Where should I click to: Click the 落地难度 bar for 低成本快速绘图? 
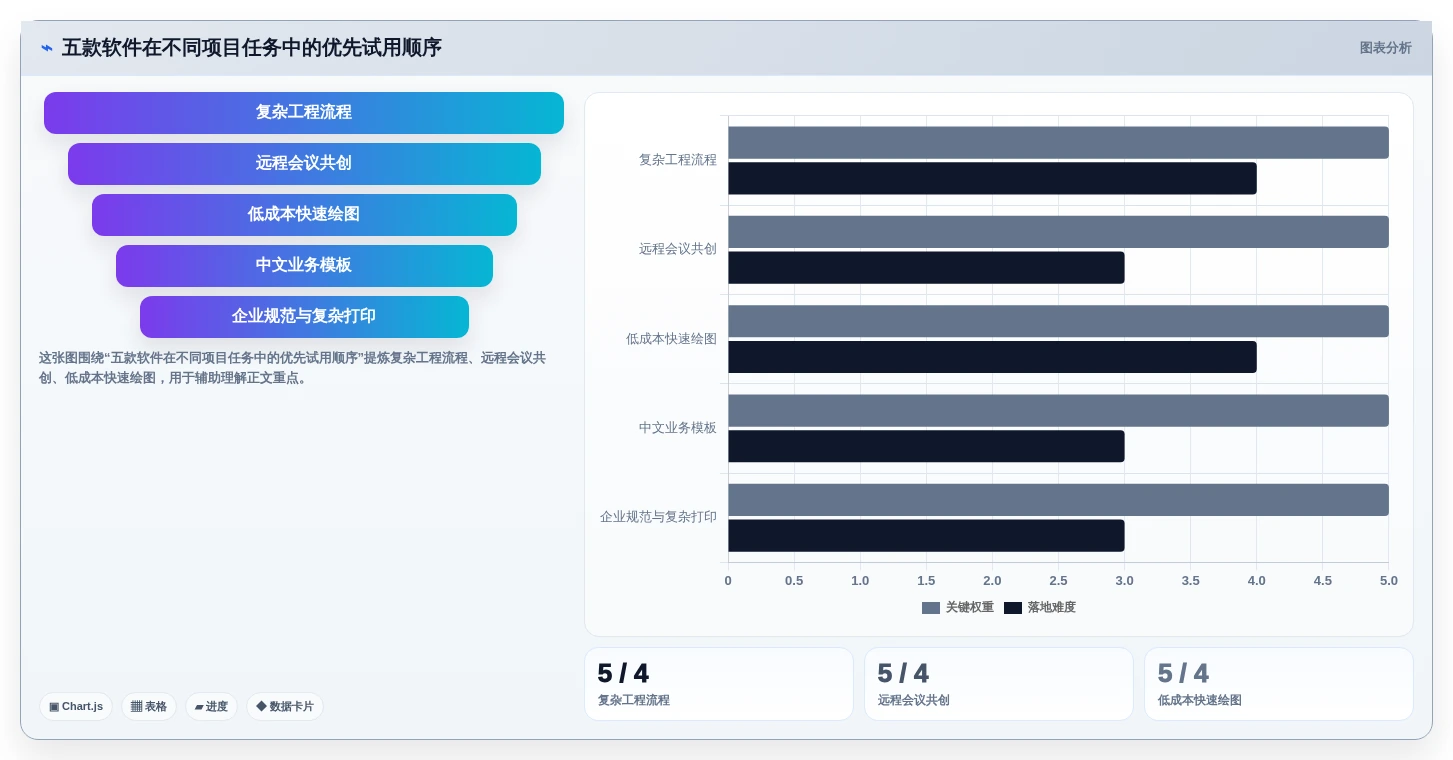tap(992, 357)
